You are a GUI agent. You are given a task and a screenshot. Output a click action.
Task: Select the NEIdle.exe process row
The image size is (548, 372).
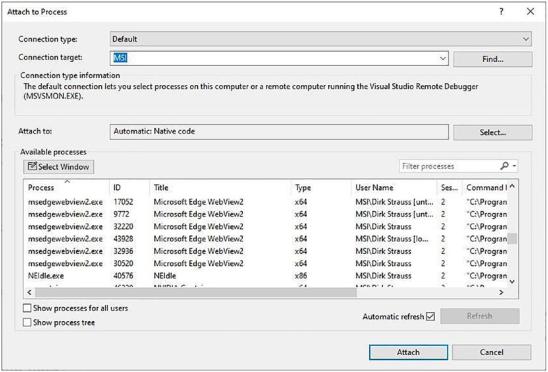(267, 276)
